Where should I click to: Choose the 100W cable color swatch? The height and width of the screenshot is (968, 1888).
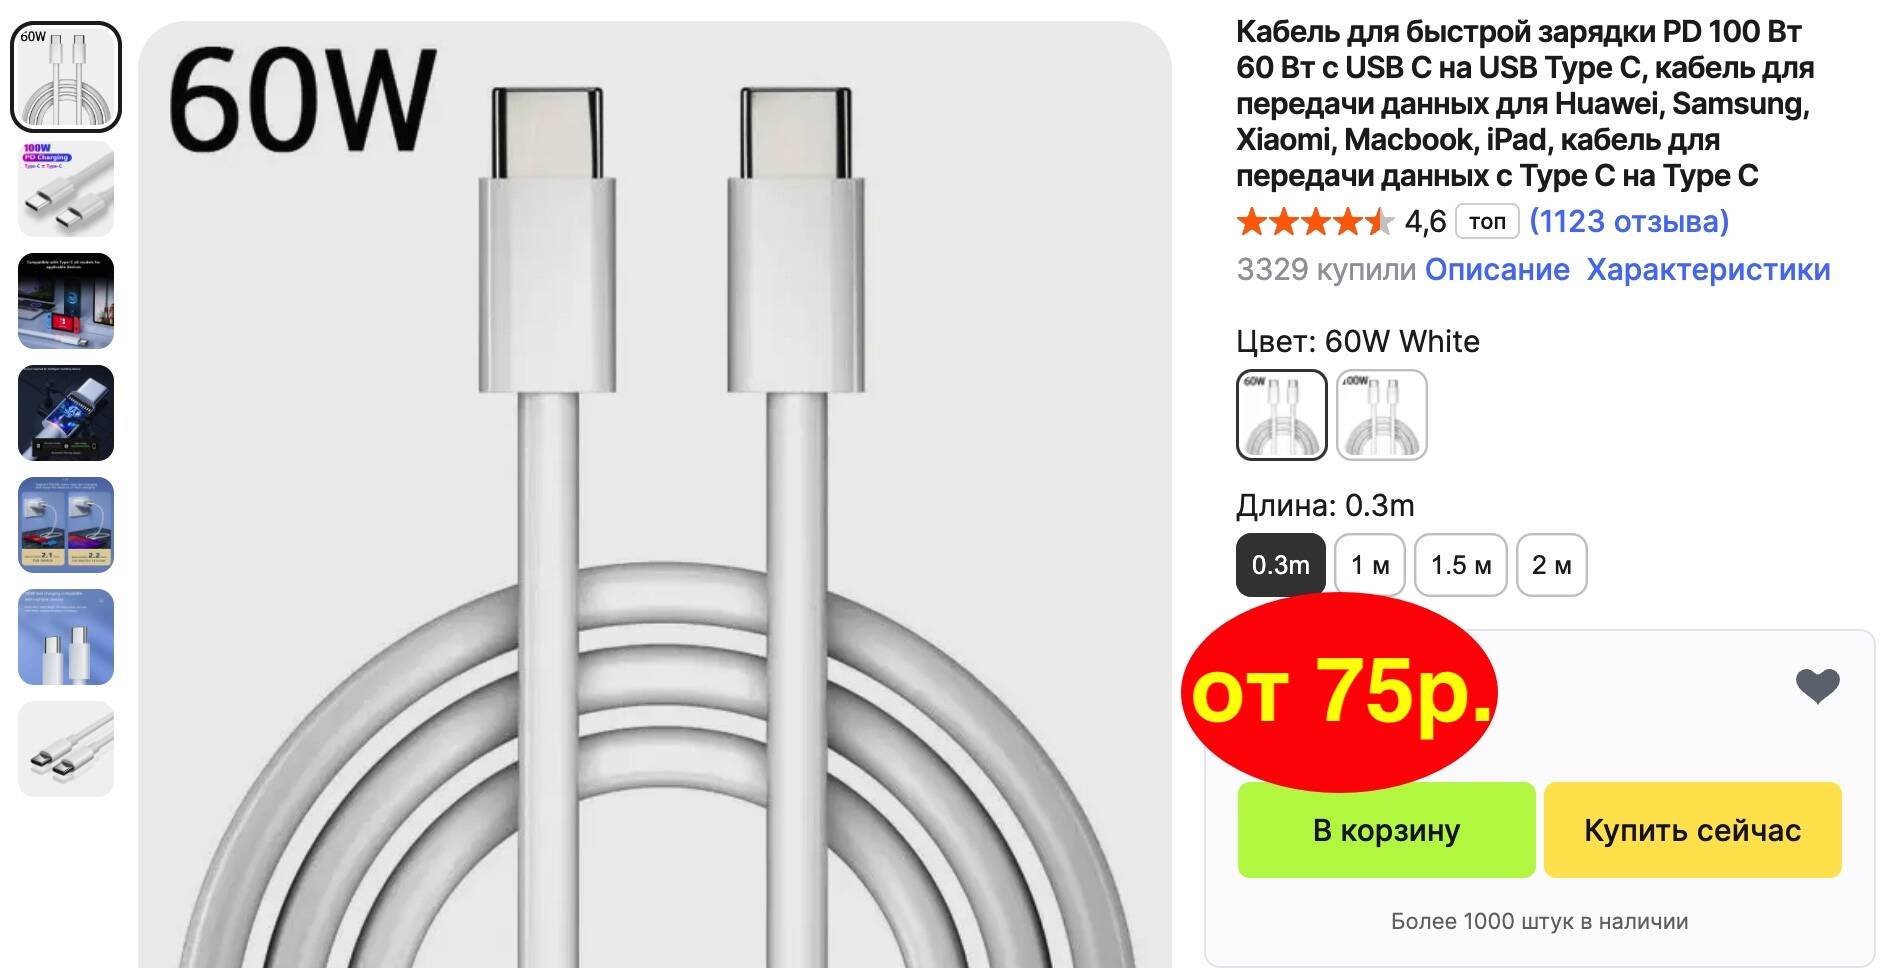pyautogui.click(x=1382, y=415)
